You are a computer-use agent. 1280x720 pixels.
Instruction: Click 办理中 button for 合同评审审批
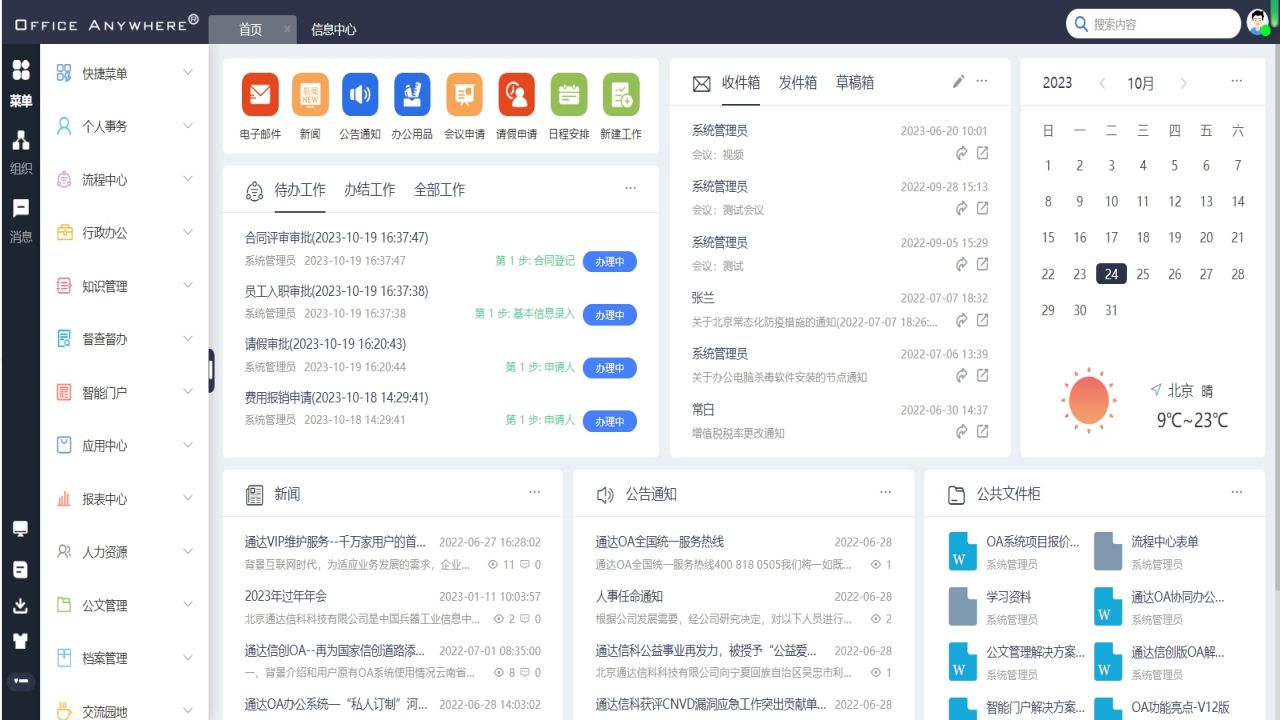609,262
